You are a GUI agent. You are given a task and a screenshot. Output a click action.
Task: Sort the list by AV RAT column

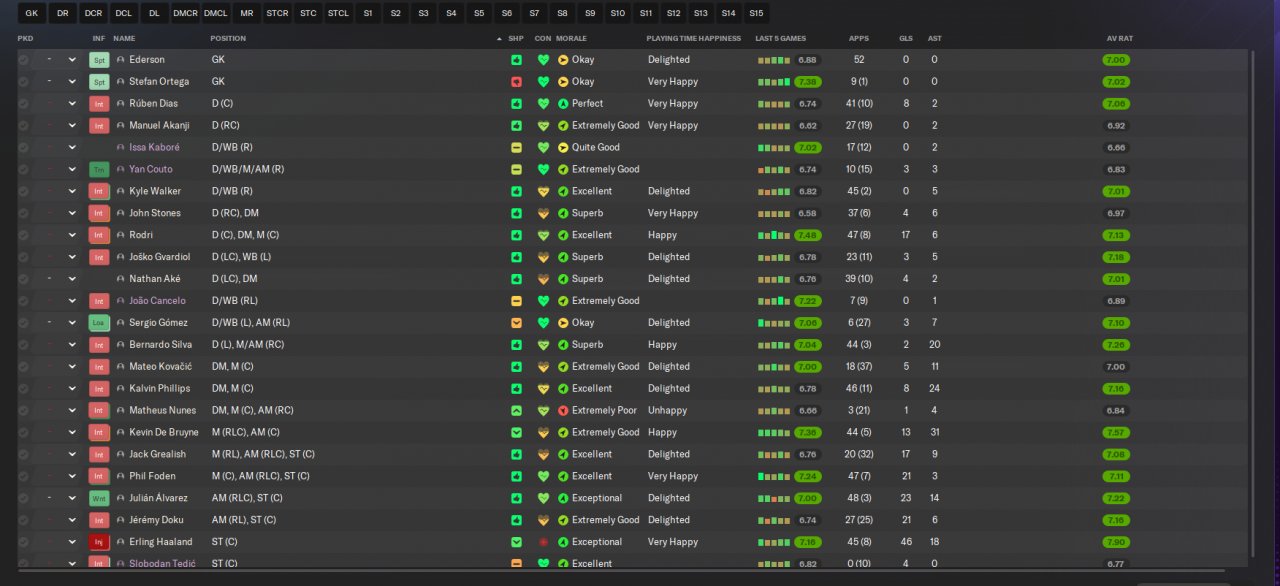tap(1119, 38)
